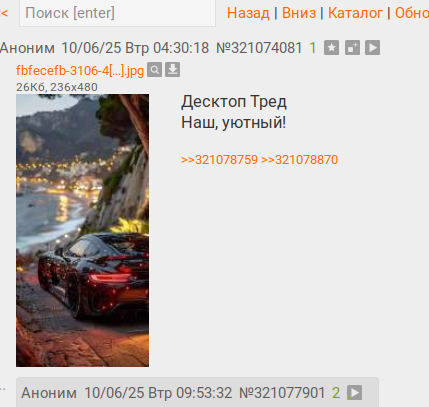Open the fbfecefb-3106-4[...].jpg file link

pyautogui.click(x=80, y=71)
